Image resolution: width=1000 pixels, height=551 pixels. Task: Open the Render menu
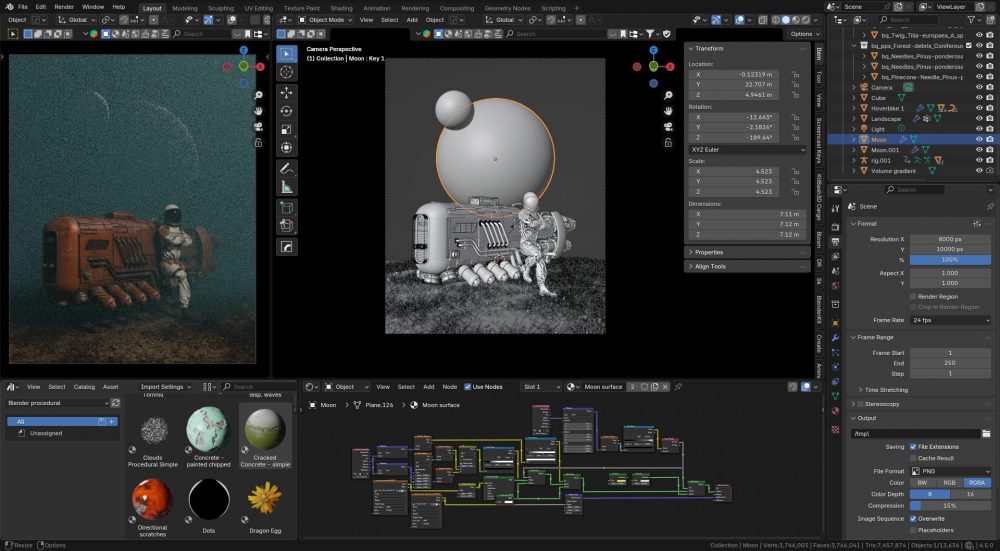click(64, 7)
